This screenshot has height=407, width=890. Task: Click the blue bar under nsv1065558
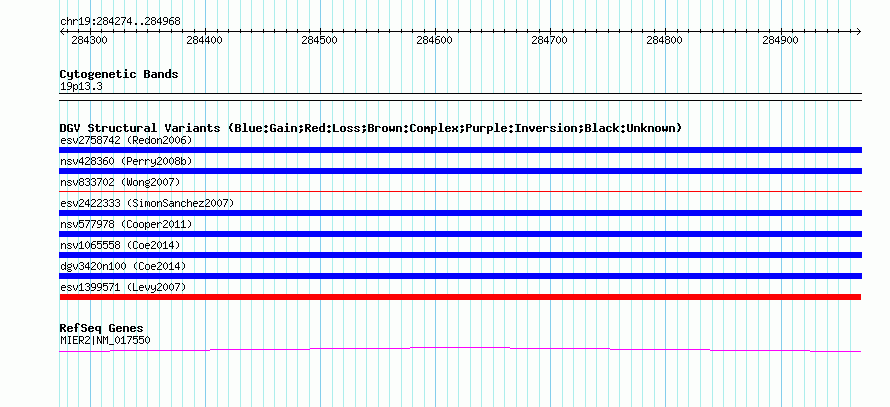point(460,255)
